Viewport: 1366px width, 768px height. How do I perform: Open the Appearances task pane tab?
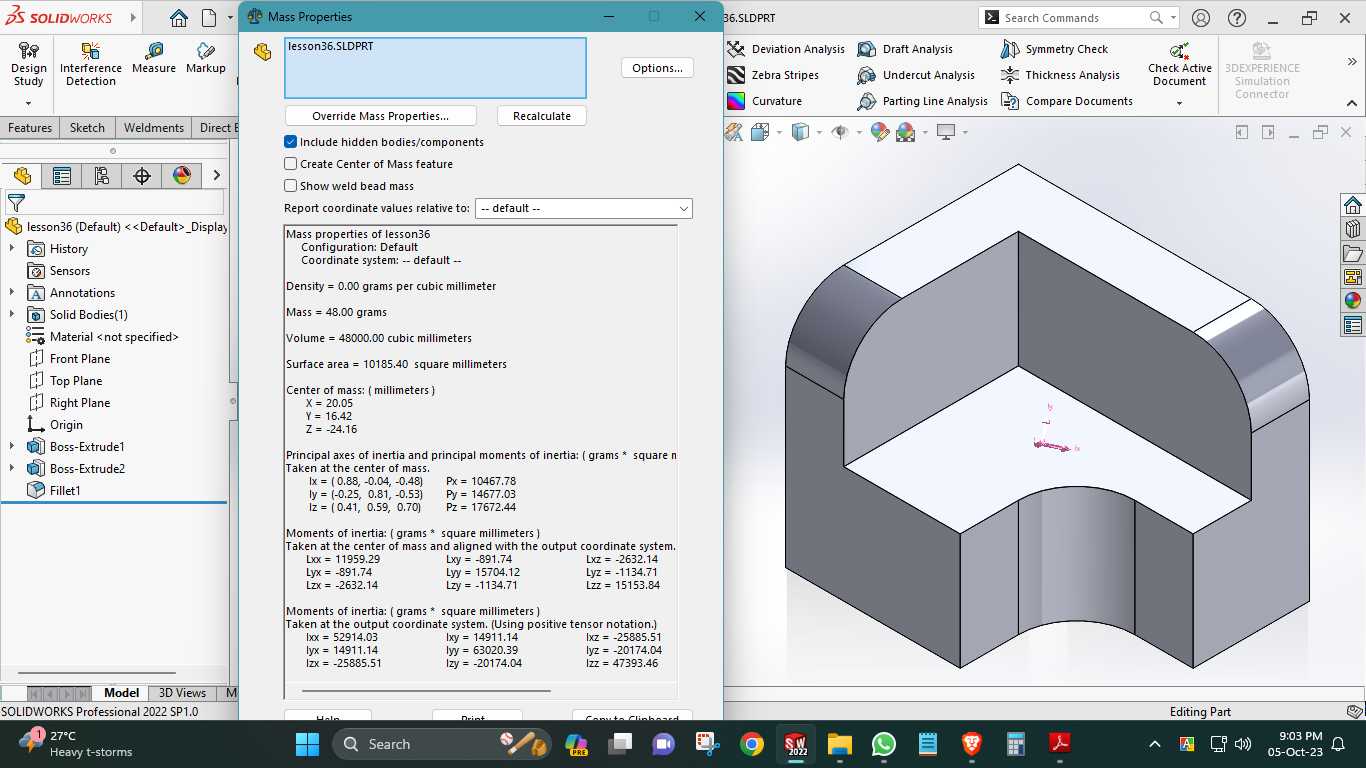(x=1353, y=301)
